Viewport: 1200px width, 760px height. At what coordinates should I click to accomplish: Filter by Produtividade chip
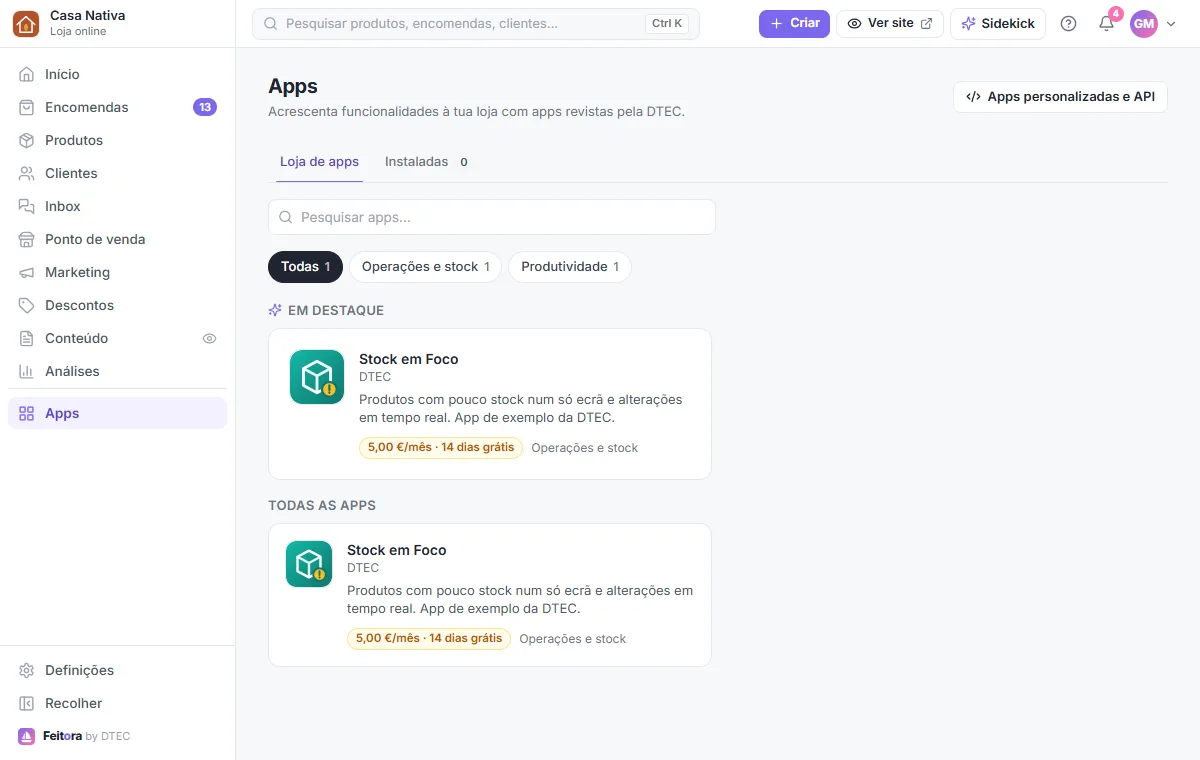[570, 267]
